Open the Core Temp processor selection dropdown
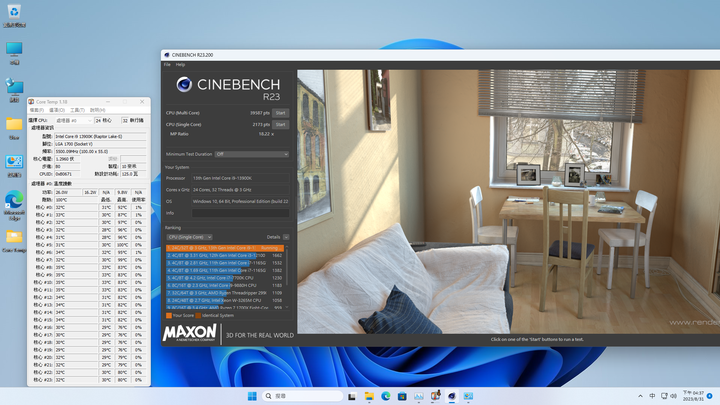The width and height of the screenshot is (720, 405). pos(73,120)
